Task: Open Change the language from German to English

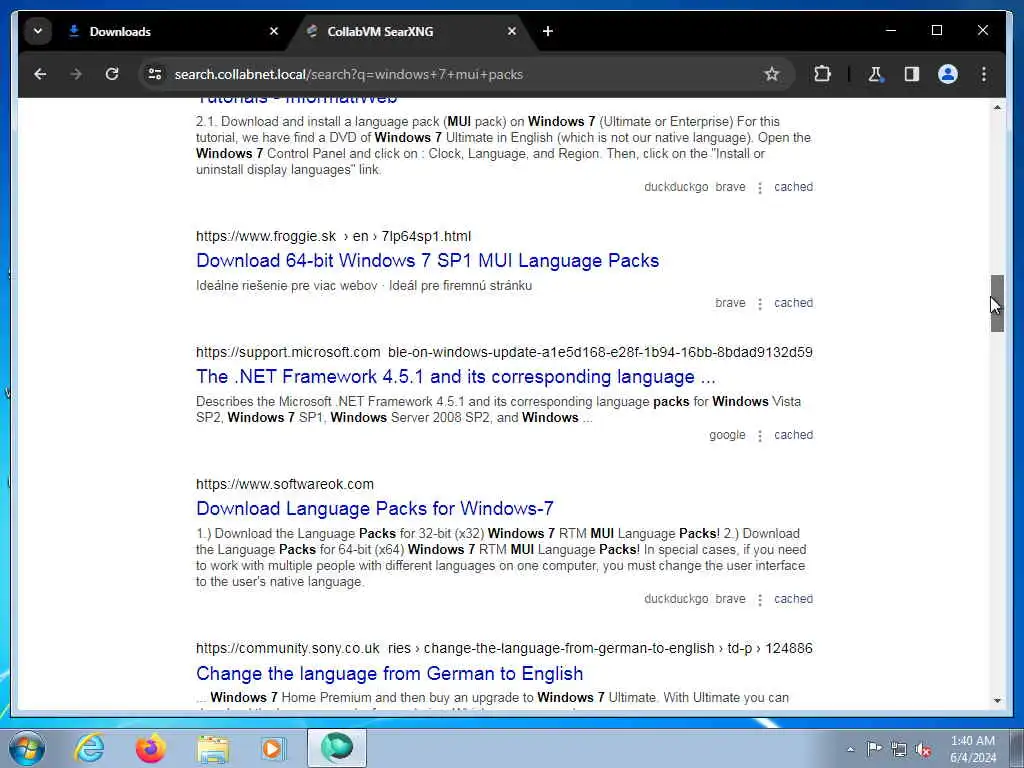Action: (390, 673)
